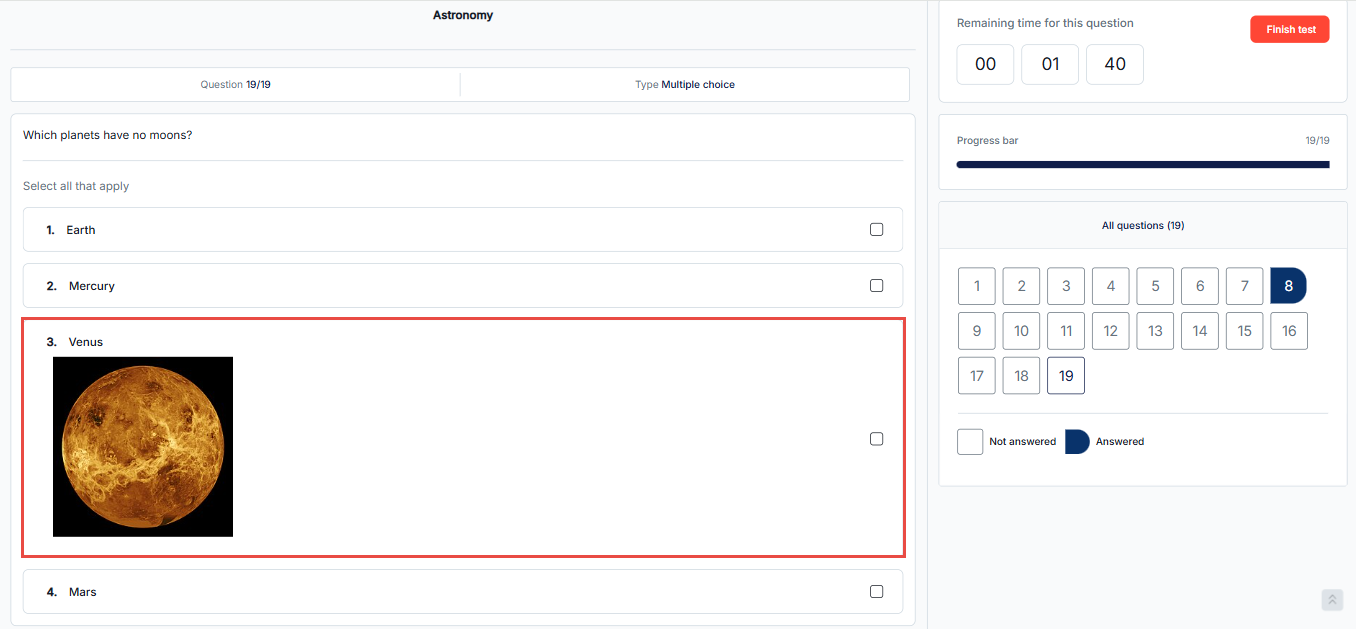This screenshot has height=629, width=1356.
Task: Click the Venus planet image
Action: click(x=143, y=447)
